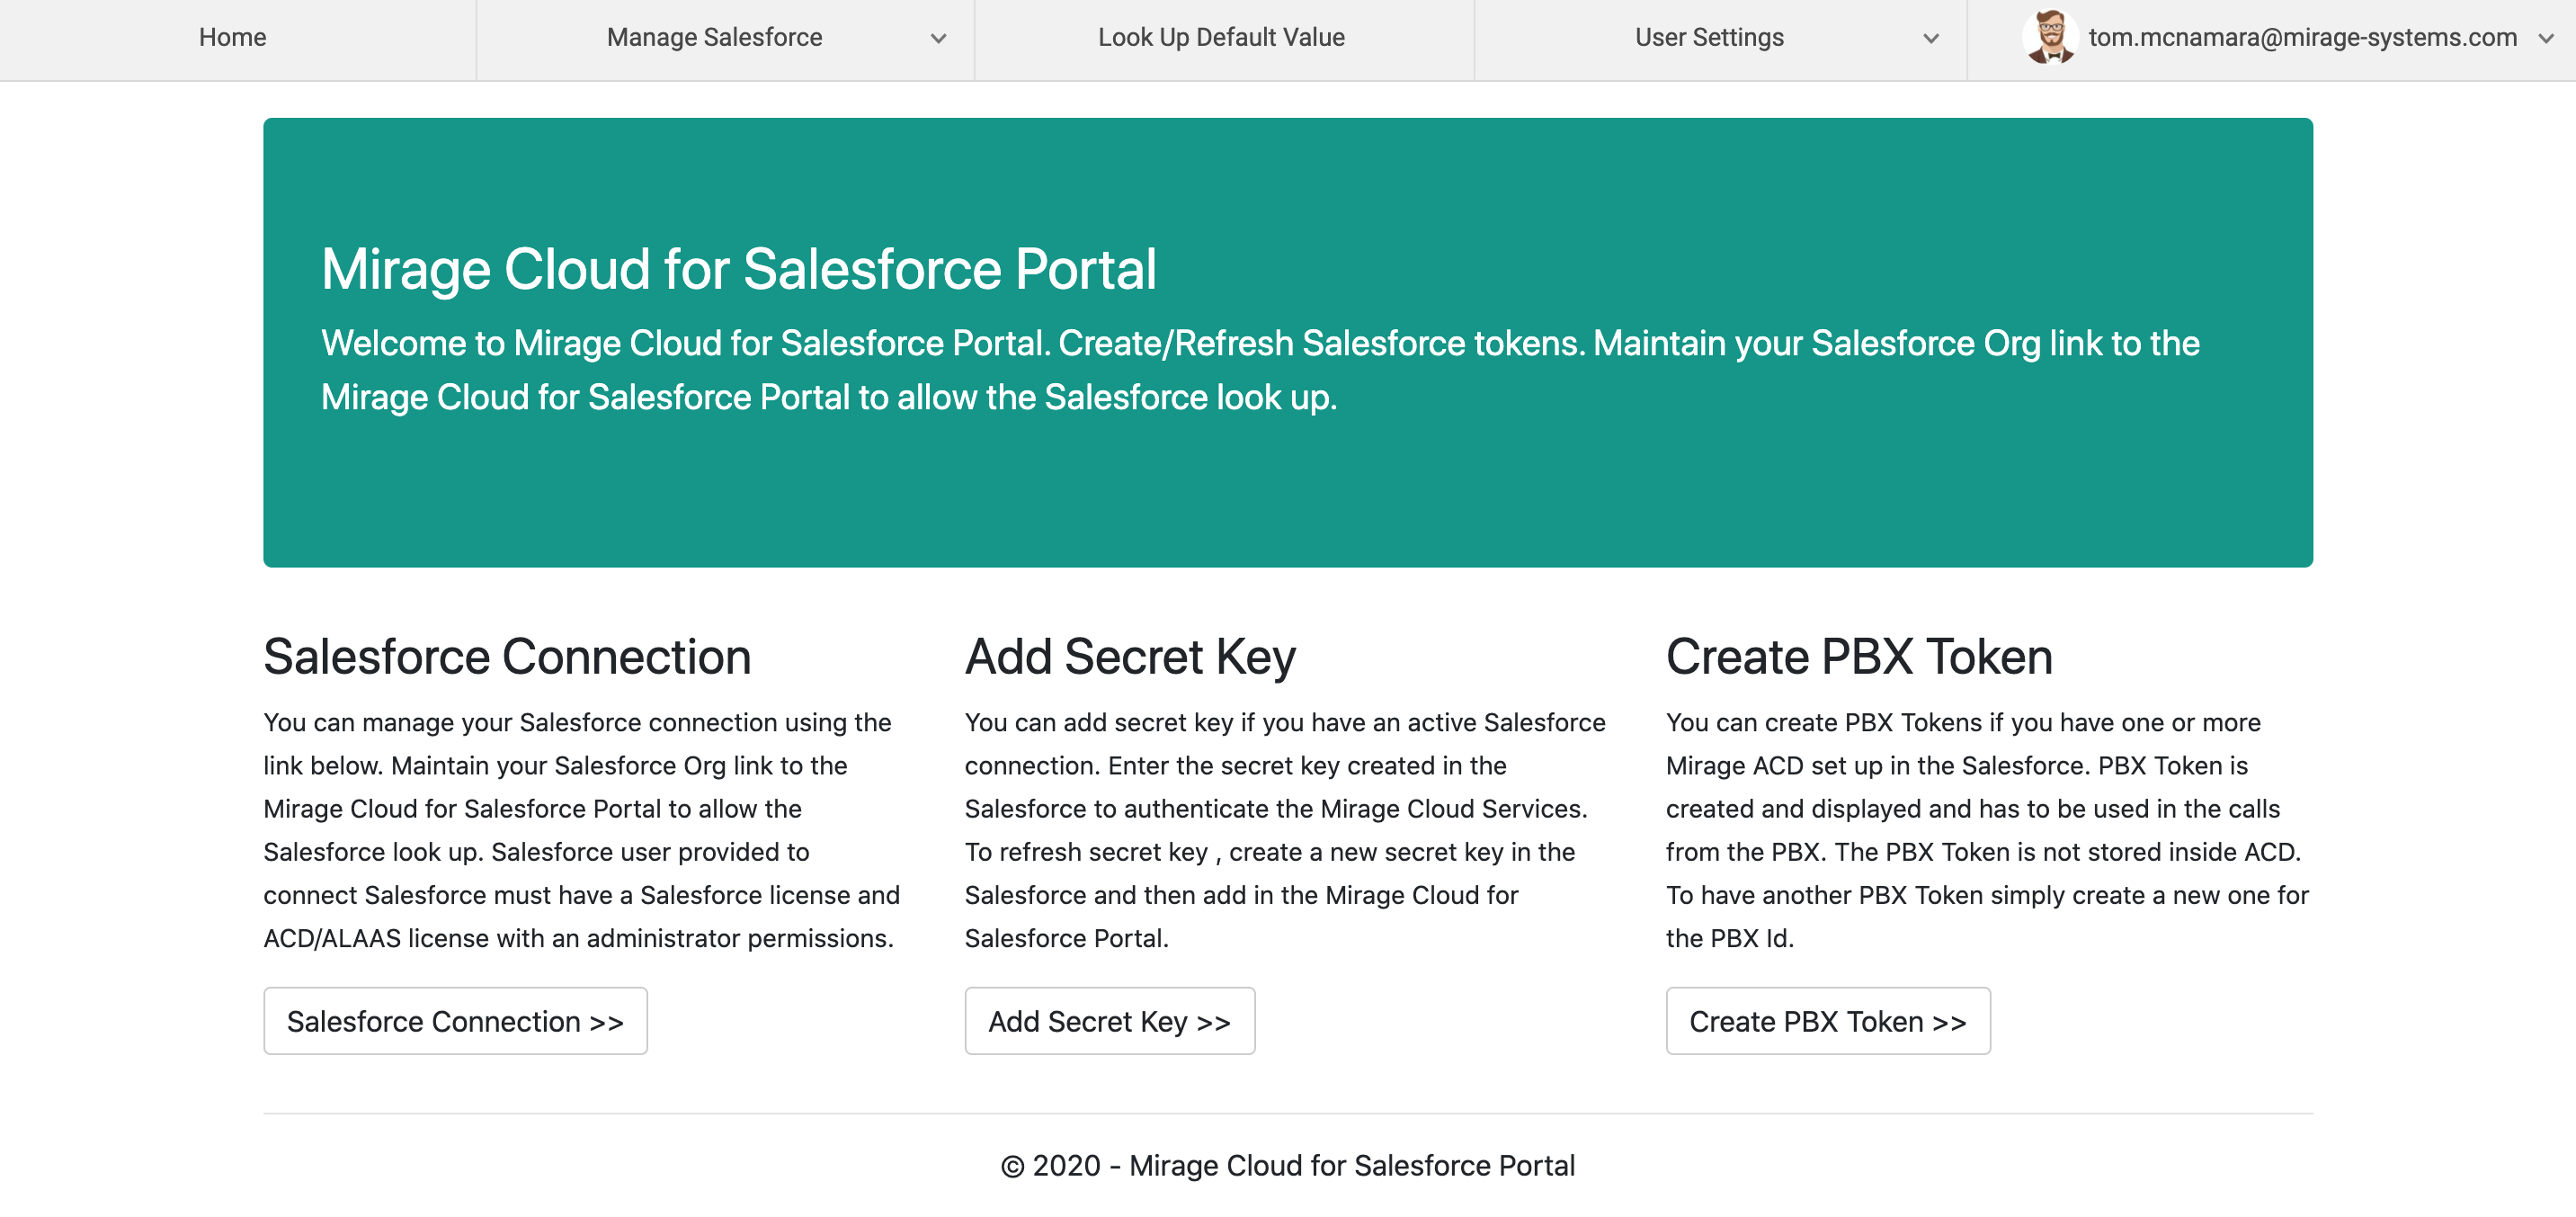Click Salesforce Connection >> button

pos(455,1021)
